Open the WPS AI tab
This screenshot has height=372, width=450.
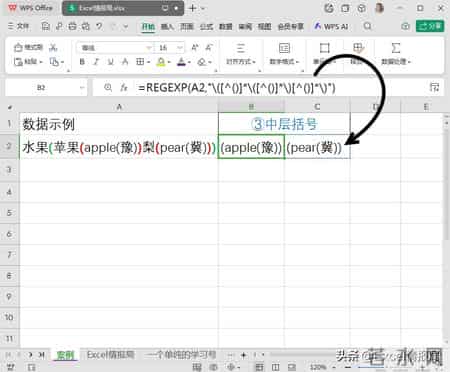tap(331, 26)
